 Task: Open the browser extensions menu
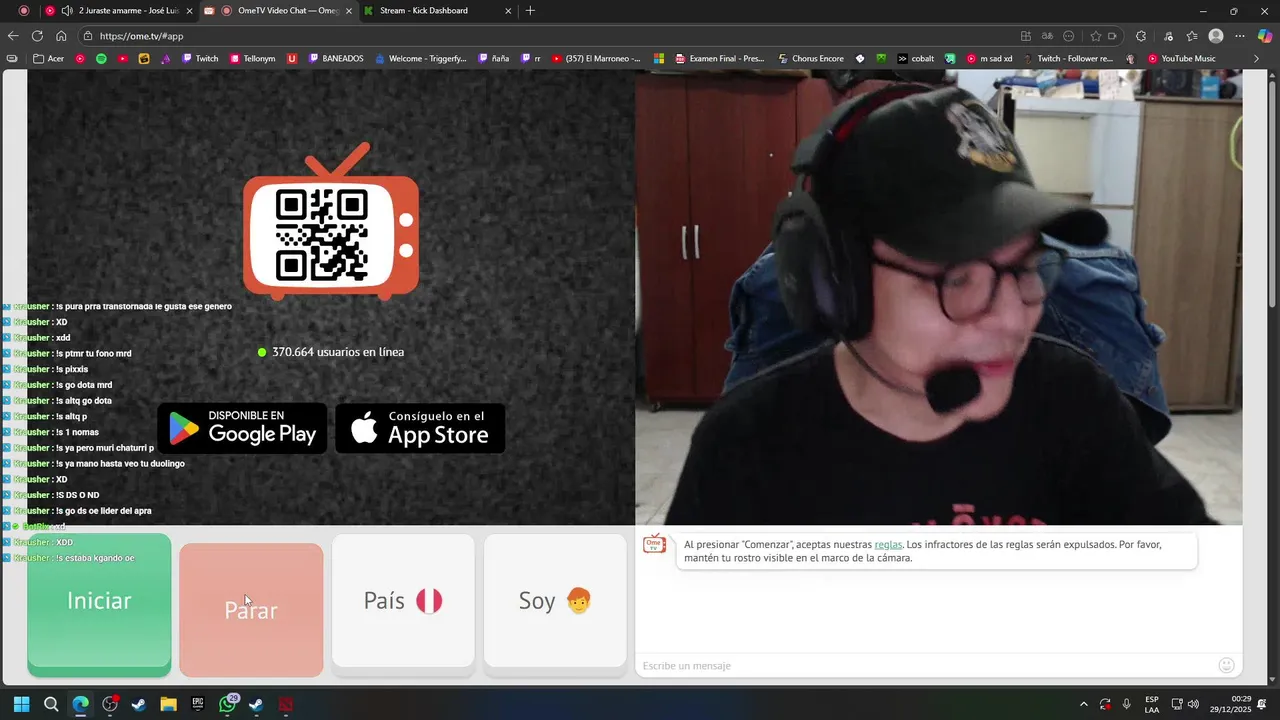(1141, 36)
